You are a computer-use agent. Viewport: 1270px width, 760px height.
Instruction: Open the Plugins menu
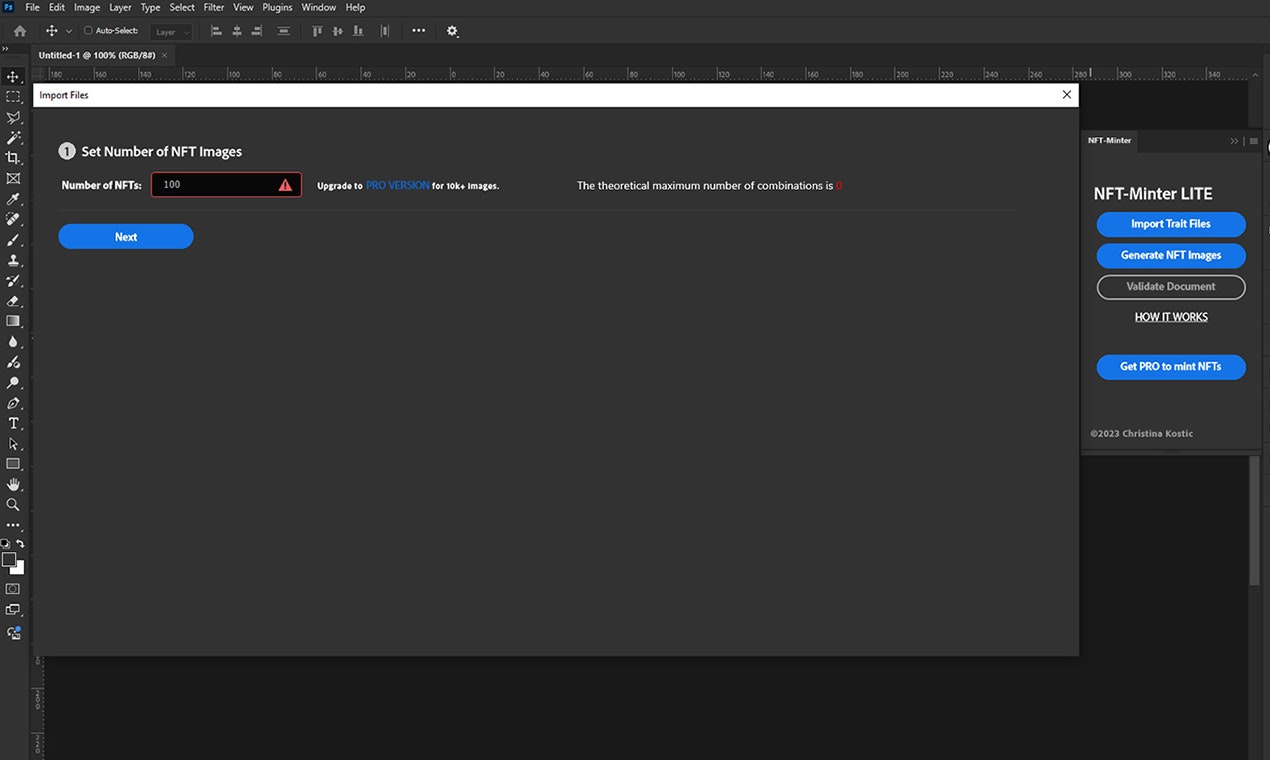[278, 7]
